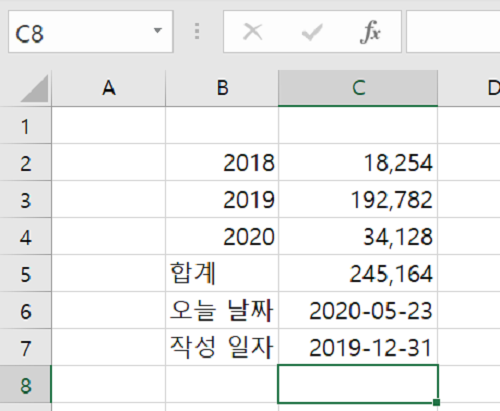The width and height of the screenshot is (500, 411).
Task: Select row 7 header
Action: coord(26,348)
